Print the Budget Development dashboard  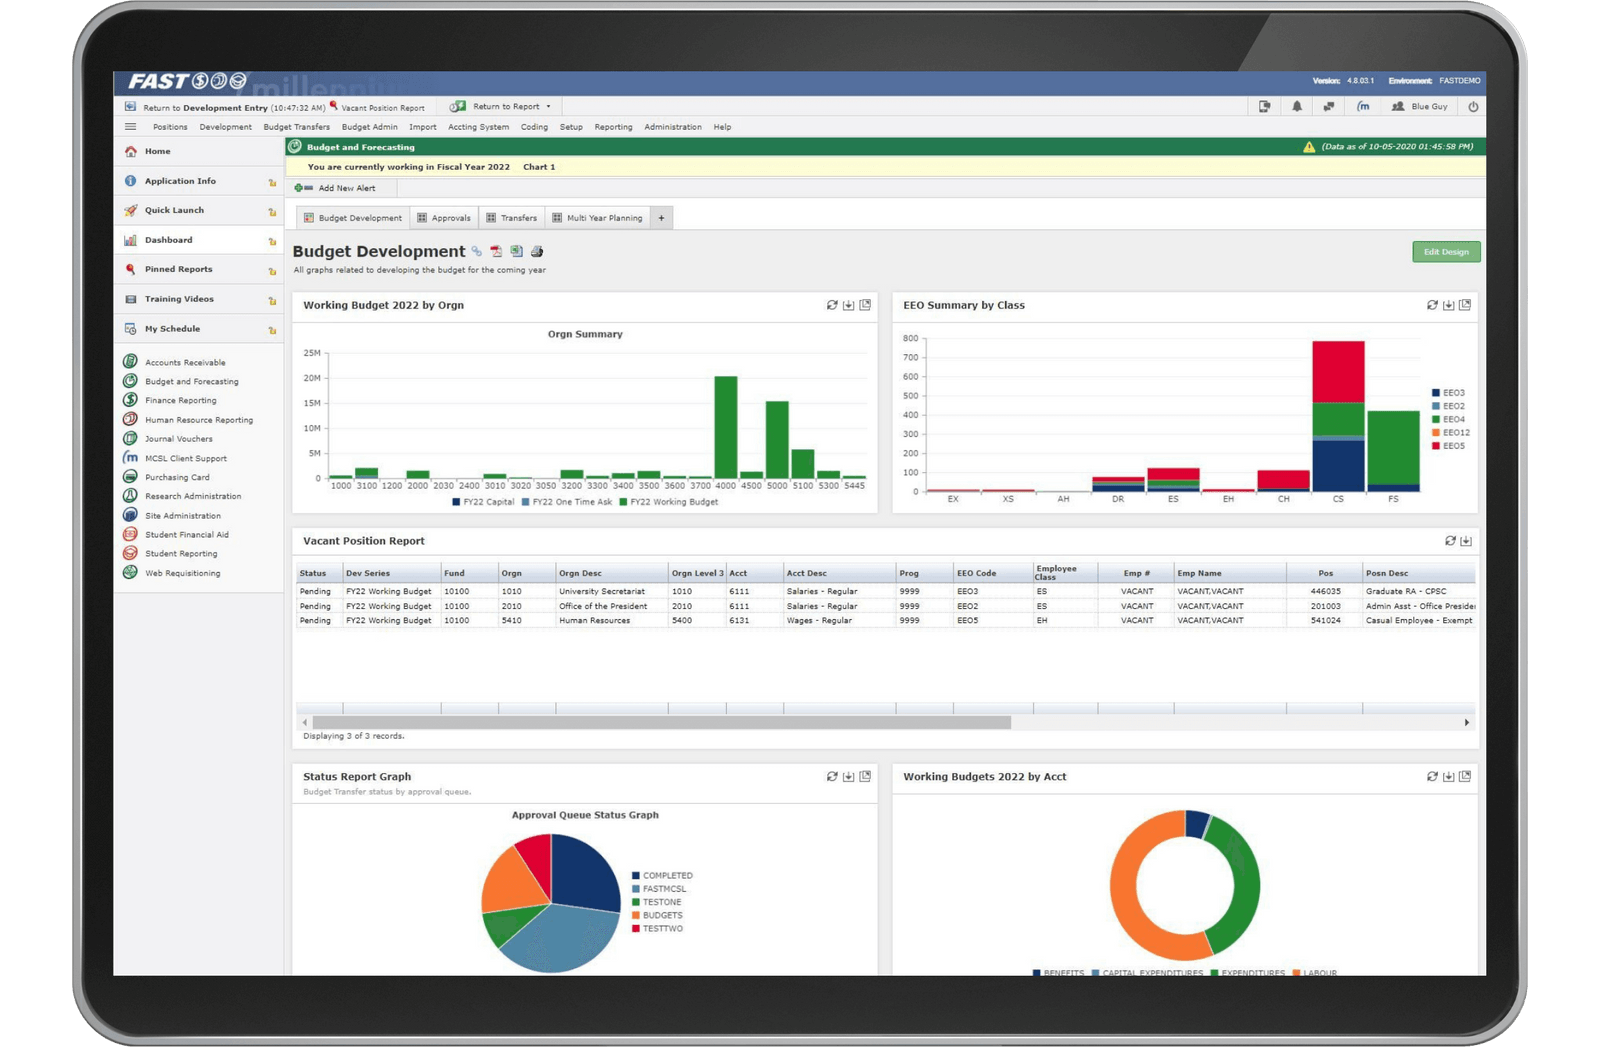point(537,251)
